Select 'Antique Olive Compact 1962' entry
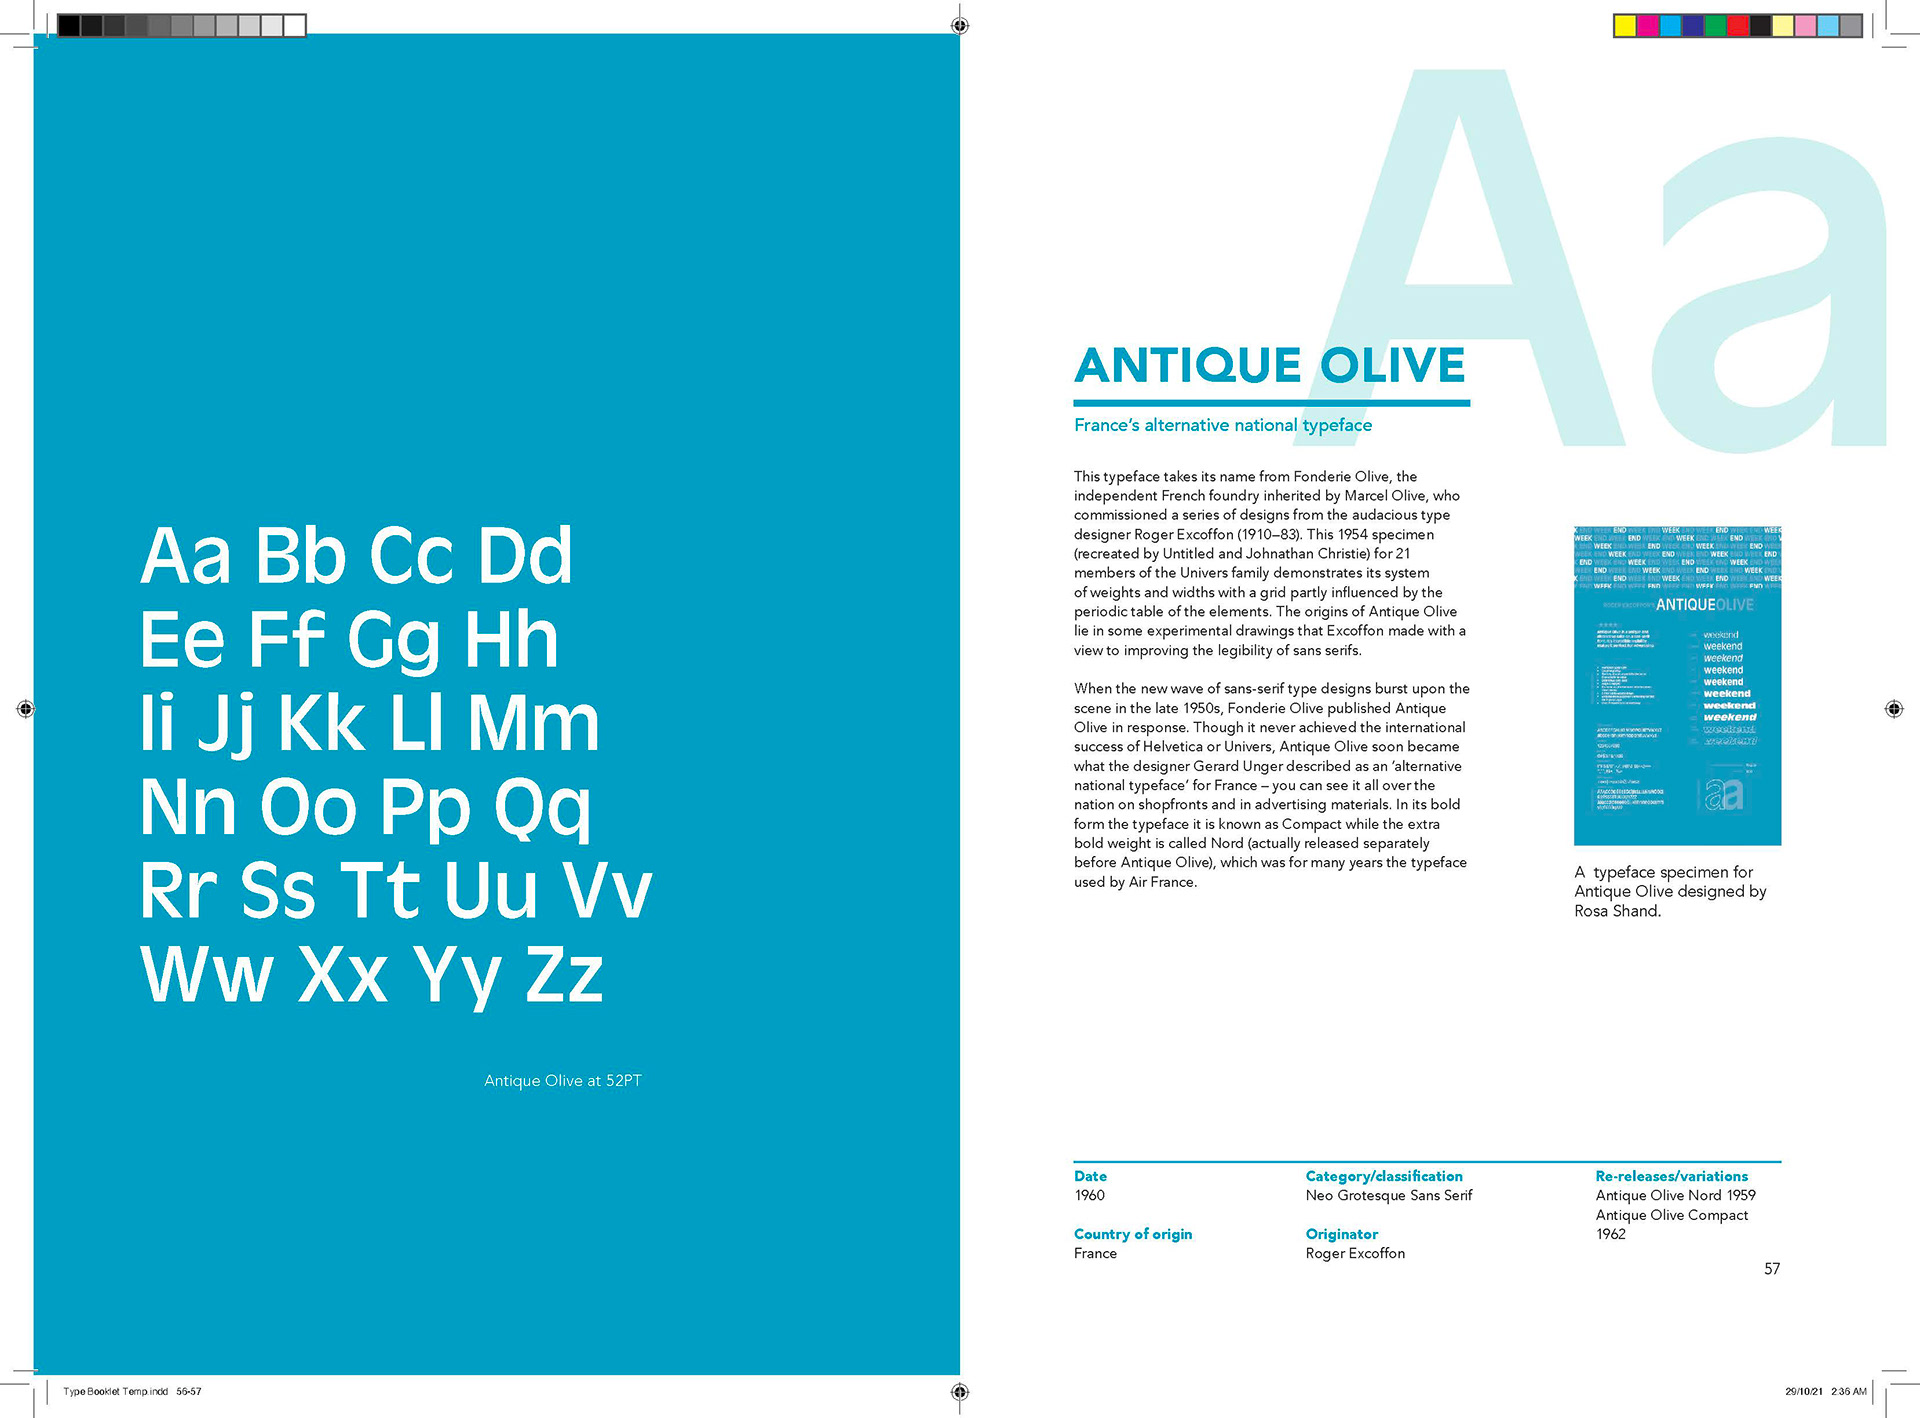Viewport: 1920px width, 1418px height. pos(1672,1224)
